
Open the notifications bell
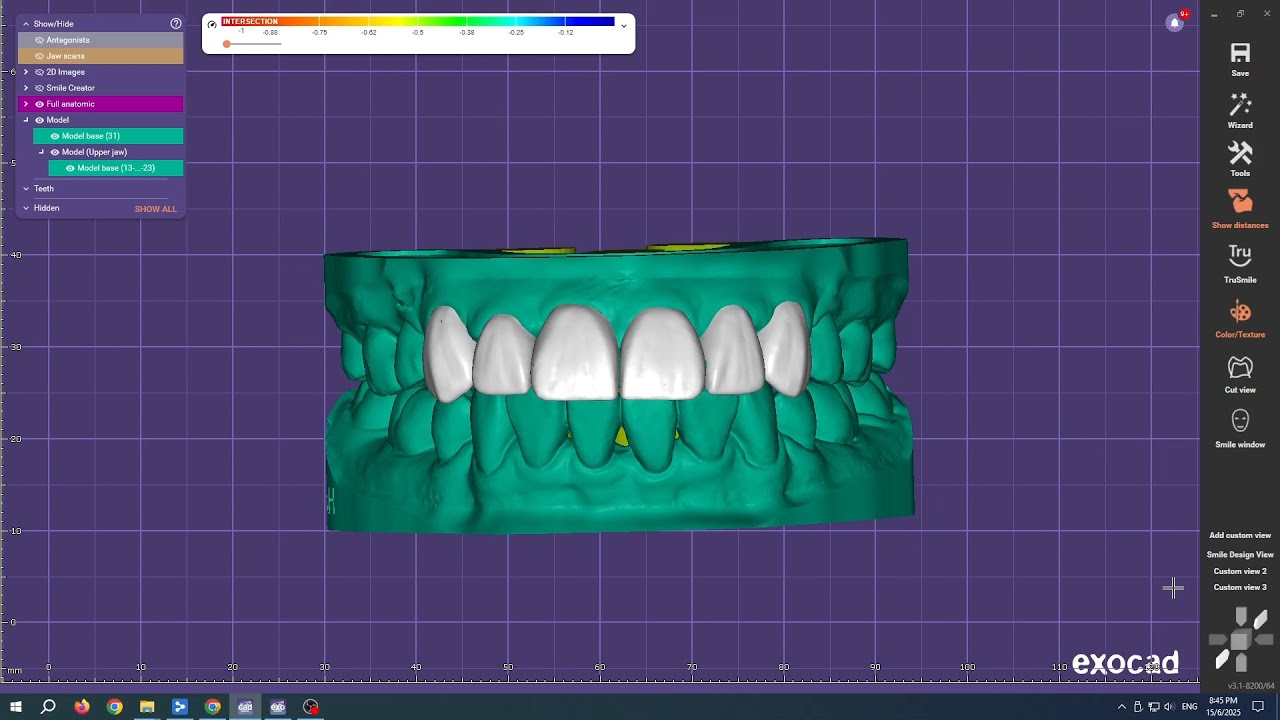1175,23
